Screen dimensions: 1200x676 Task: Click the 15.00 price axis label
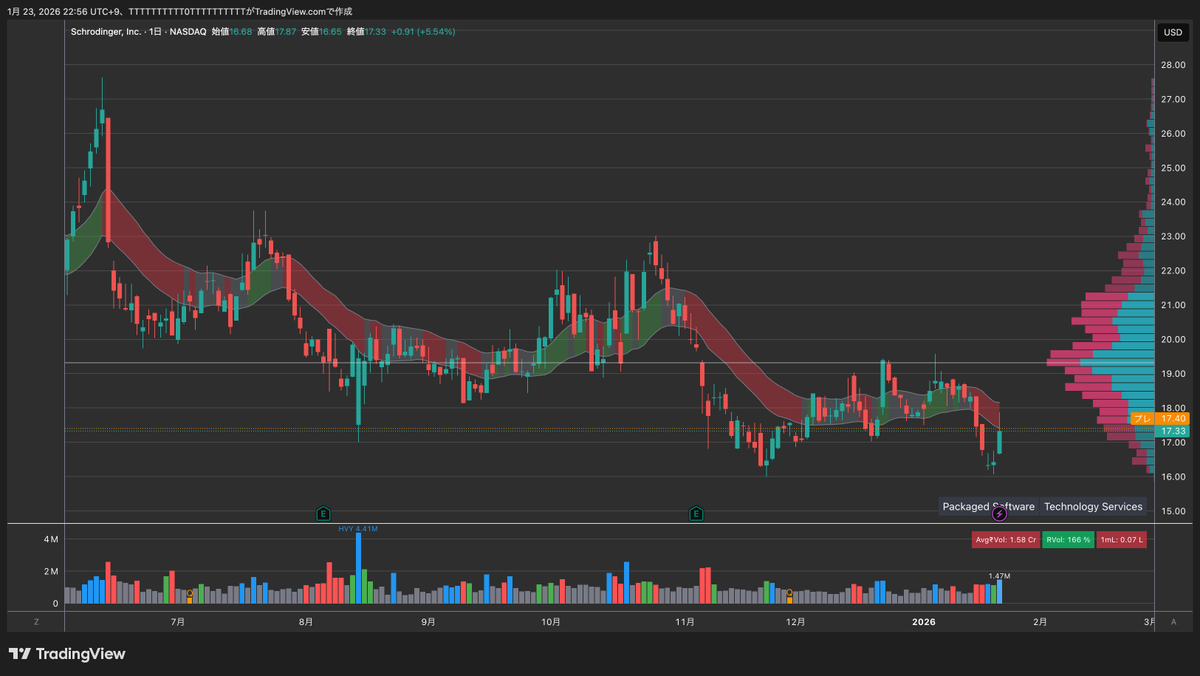pos(1173,511)
